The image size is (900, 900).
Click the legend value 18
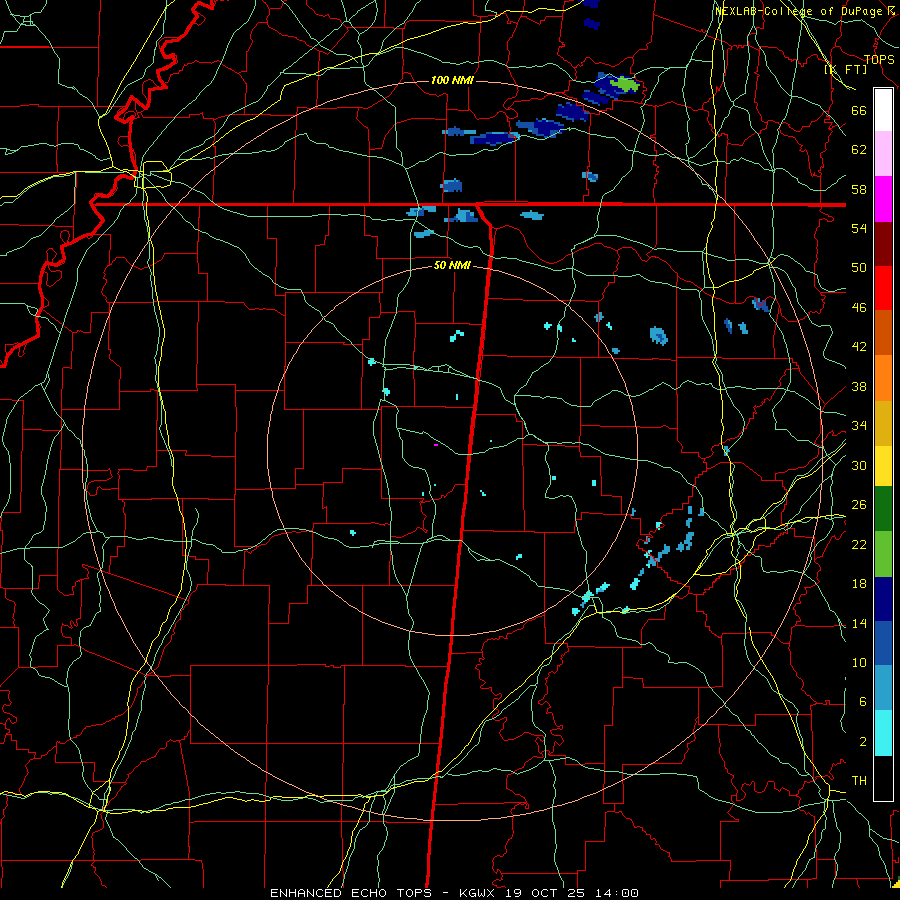coord(859,584)
